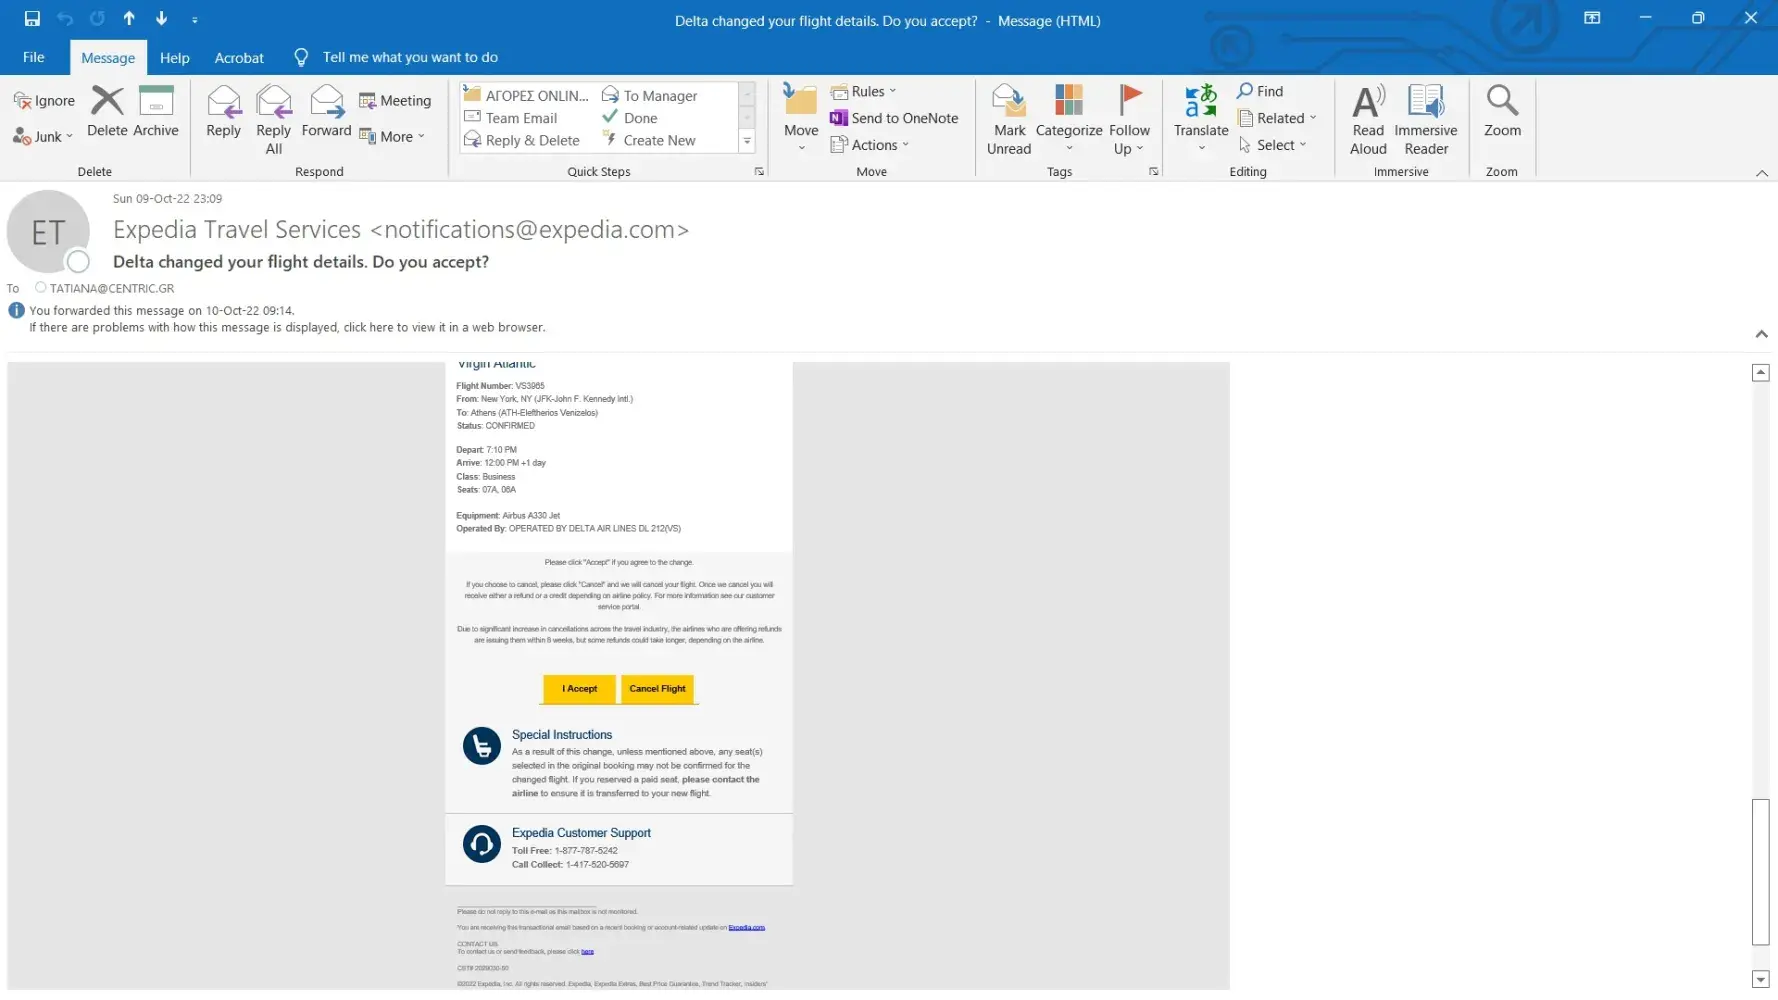1778x1000 pixels.
Task: Click the Forward email icon
Action: (x=326, y=111)
